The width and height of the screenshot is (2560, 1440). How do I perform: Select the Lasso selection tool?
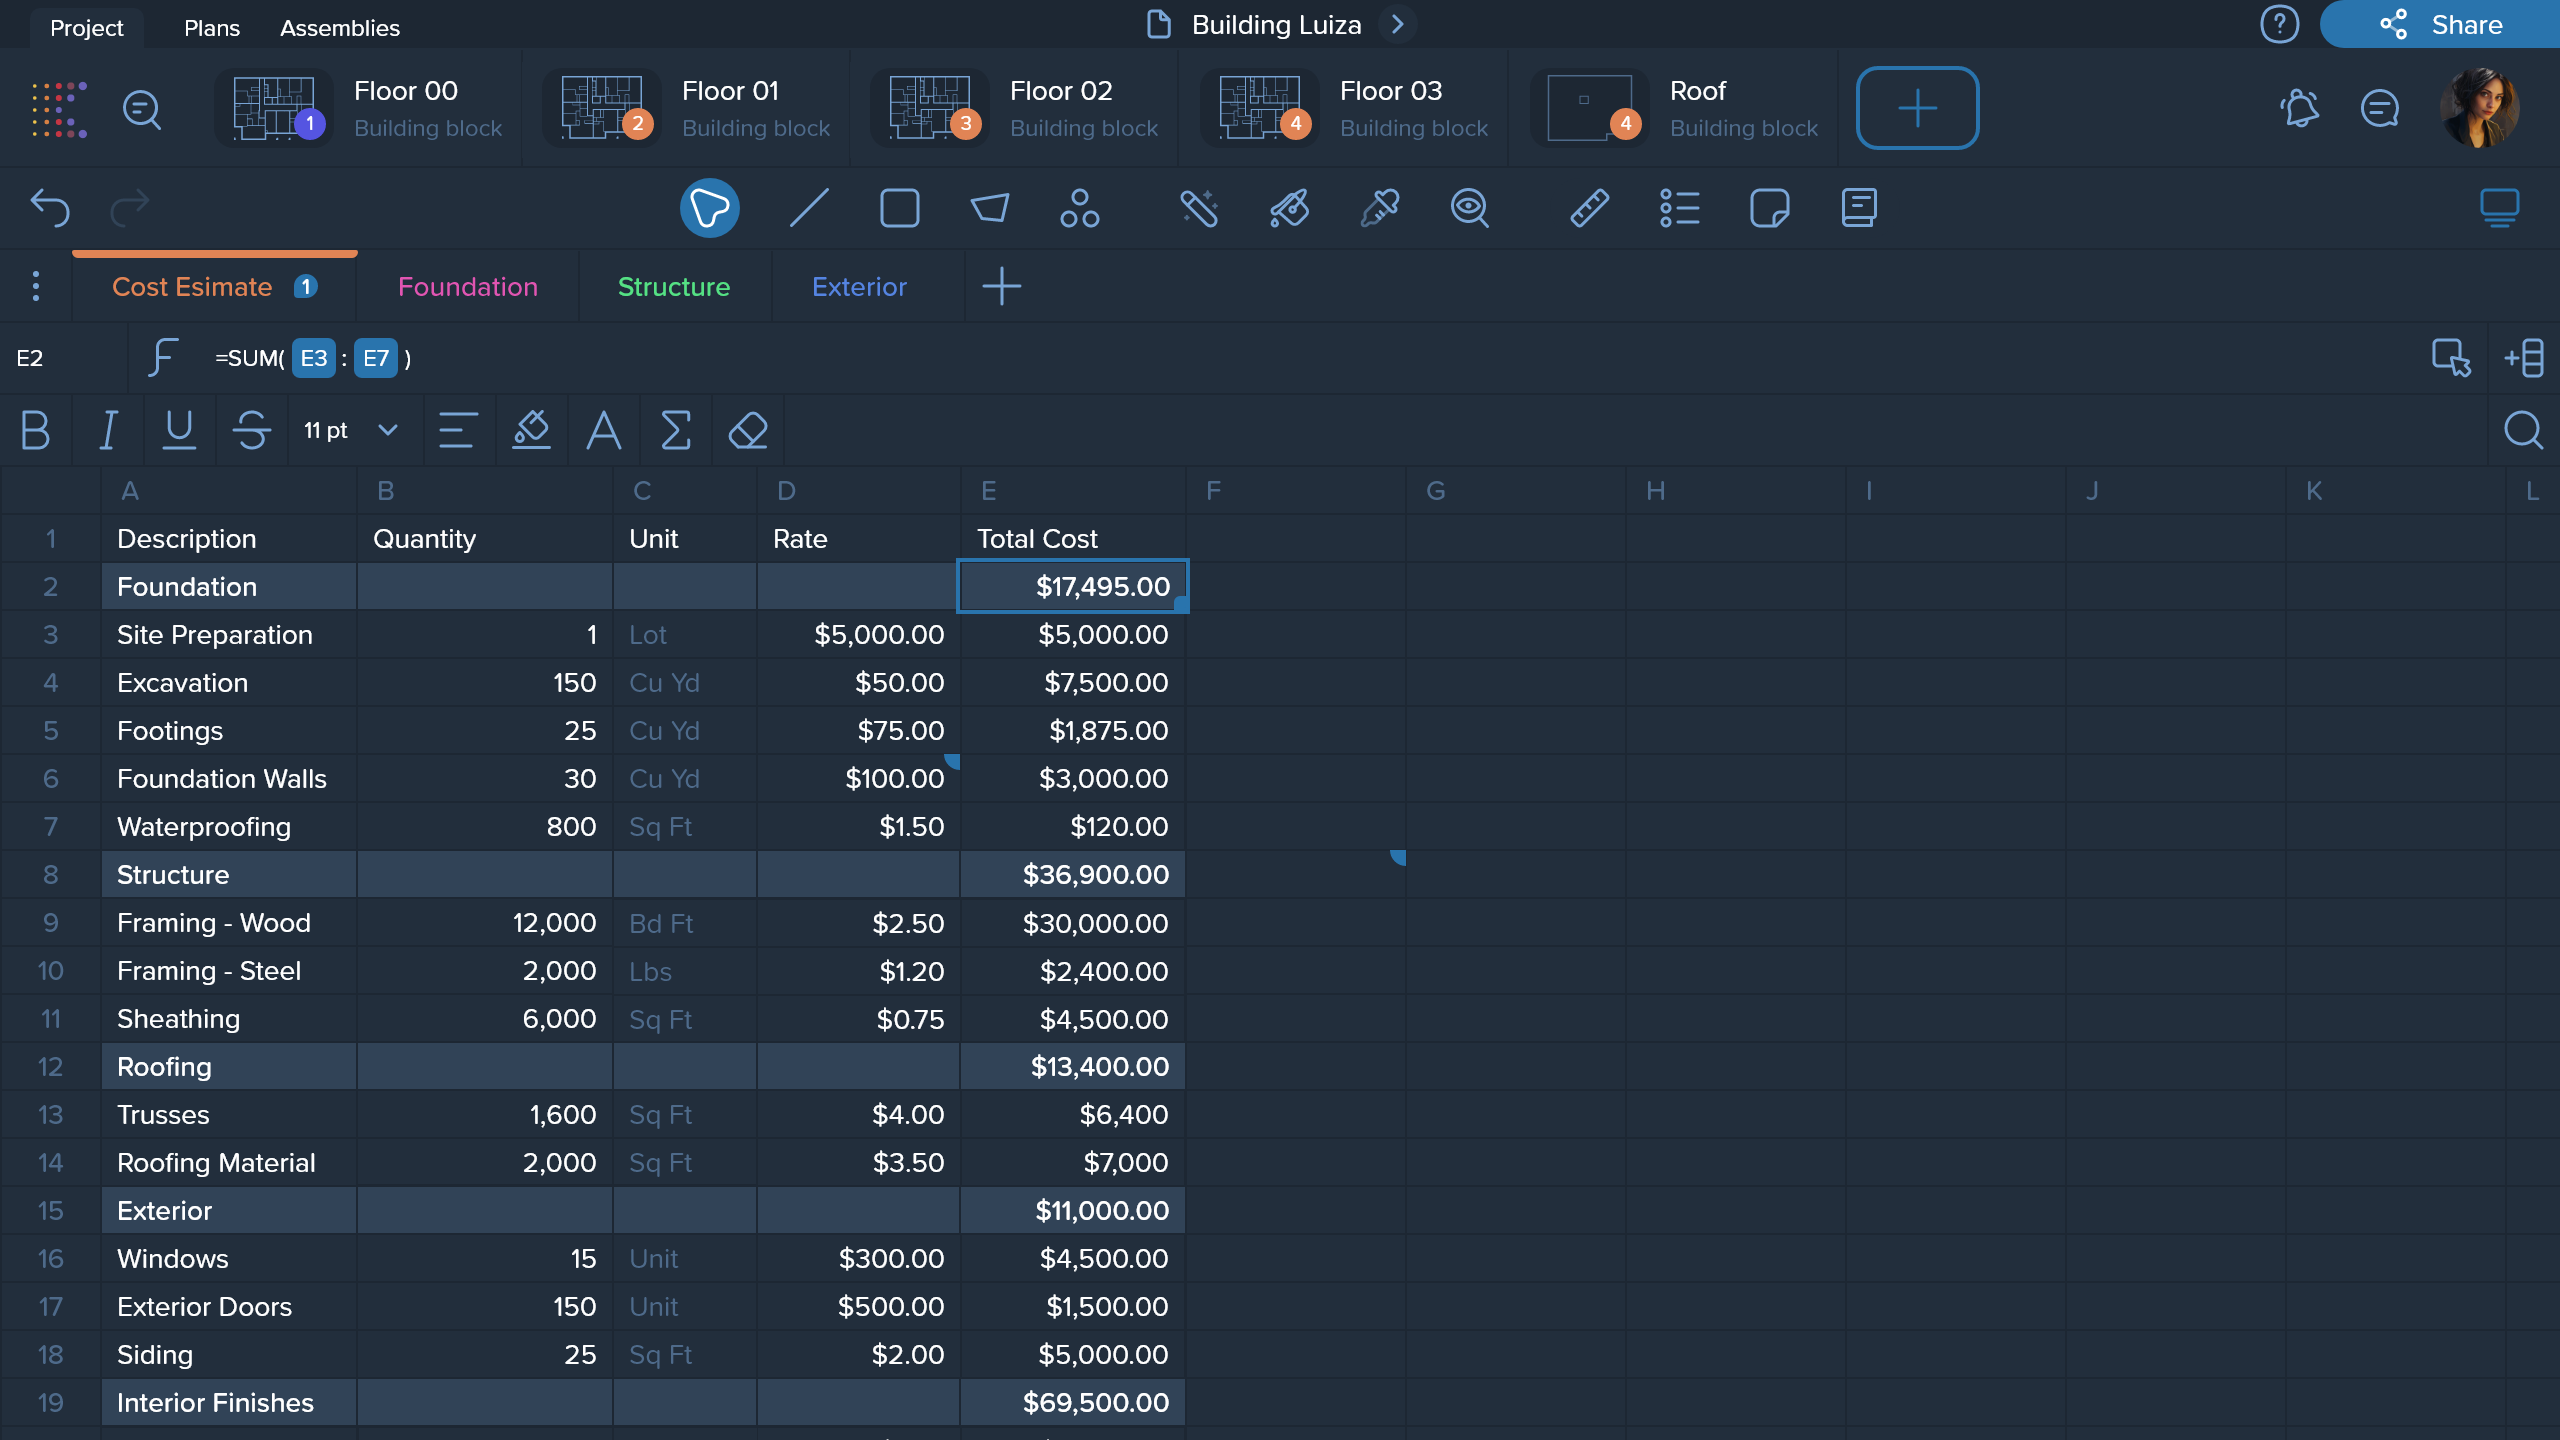click(709, 208)
